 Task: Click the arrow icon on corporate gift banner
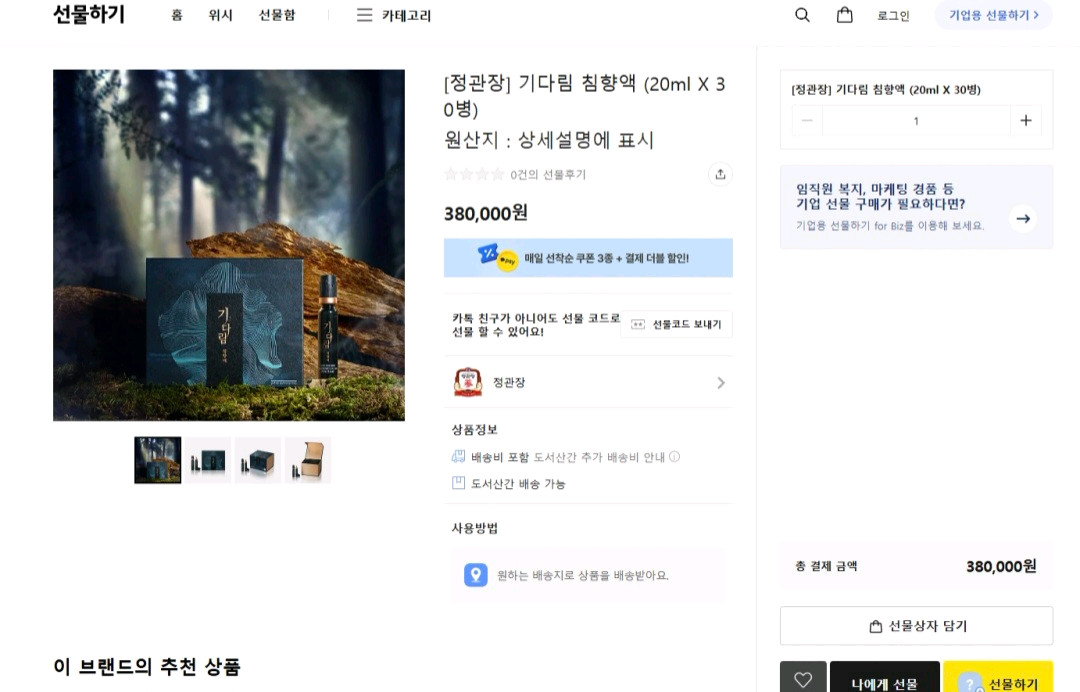1022,218
